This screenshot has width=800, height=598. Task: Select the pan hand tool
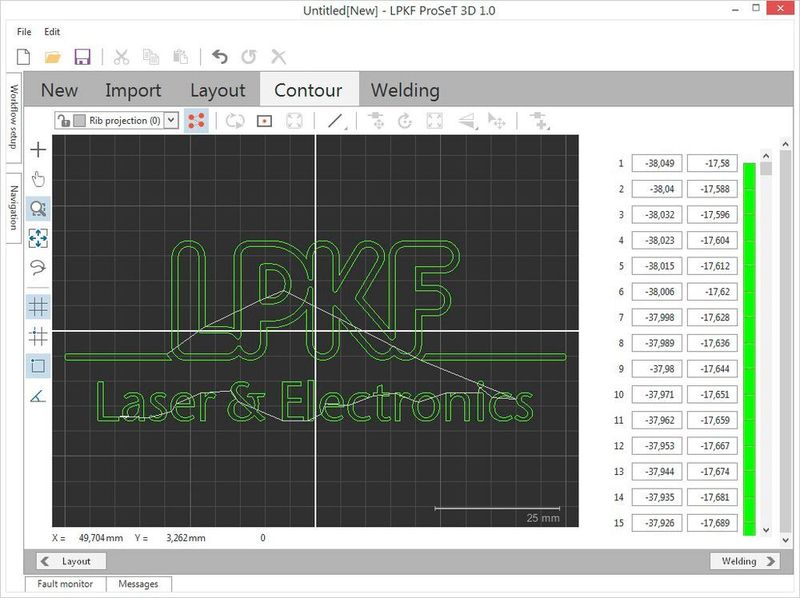pyautogui.click(x=38, y=179)
